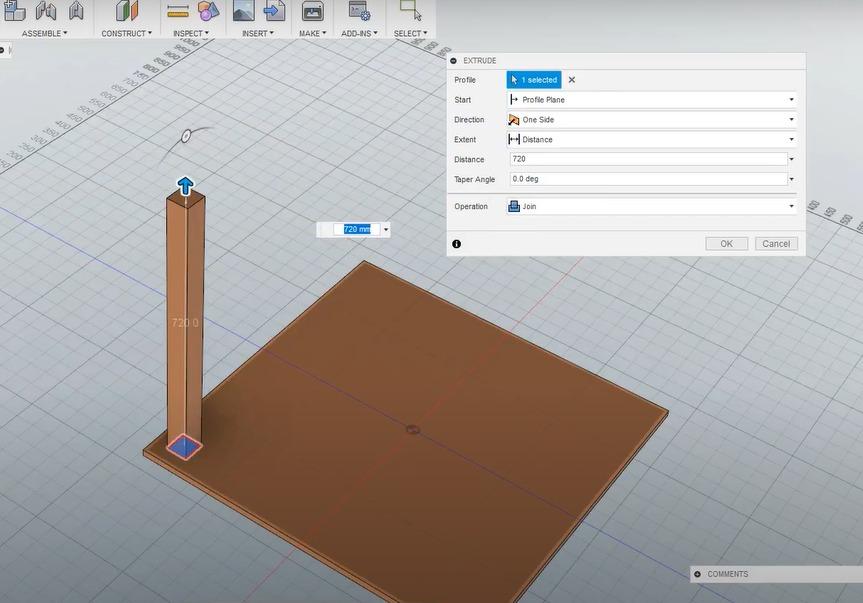Open the INSPECT menu

[191, 34]
